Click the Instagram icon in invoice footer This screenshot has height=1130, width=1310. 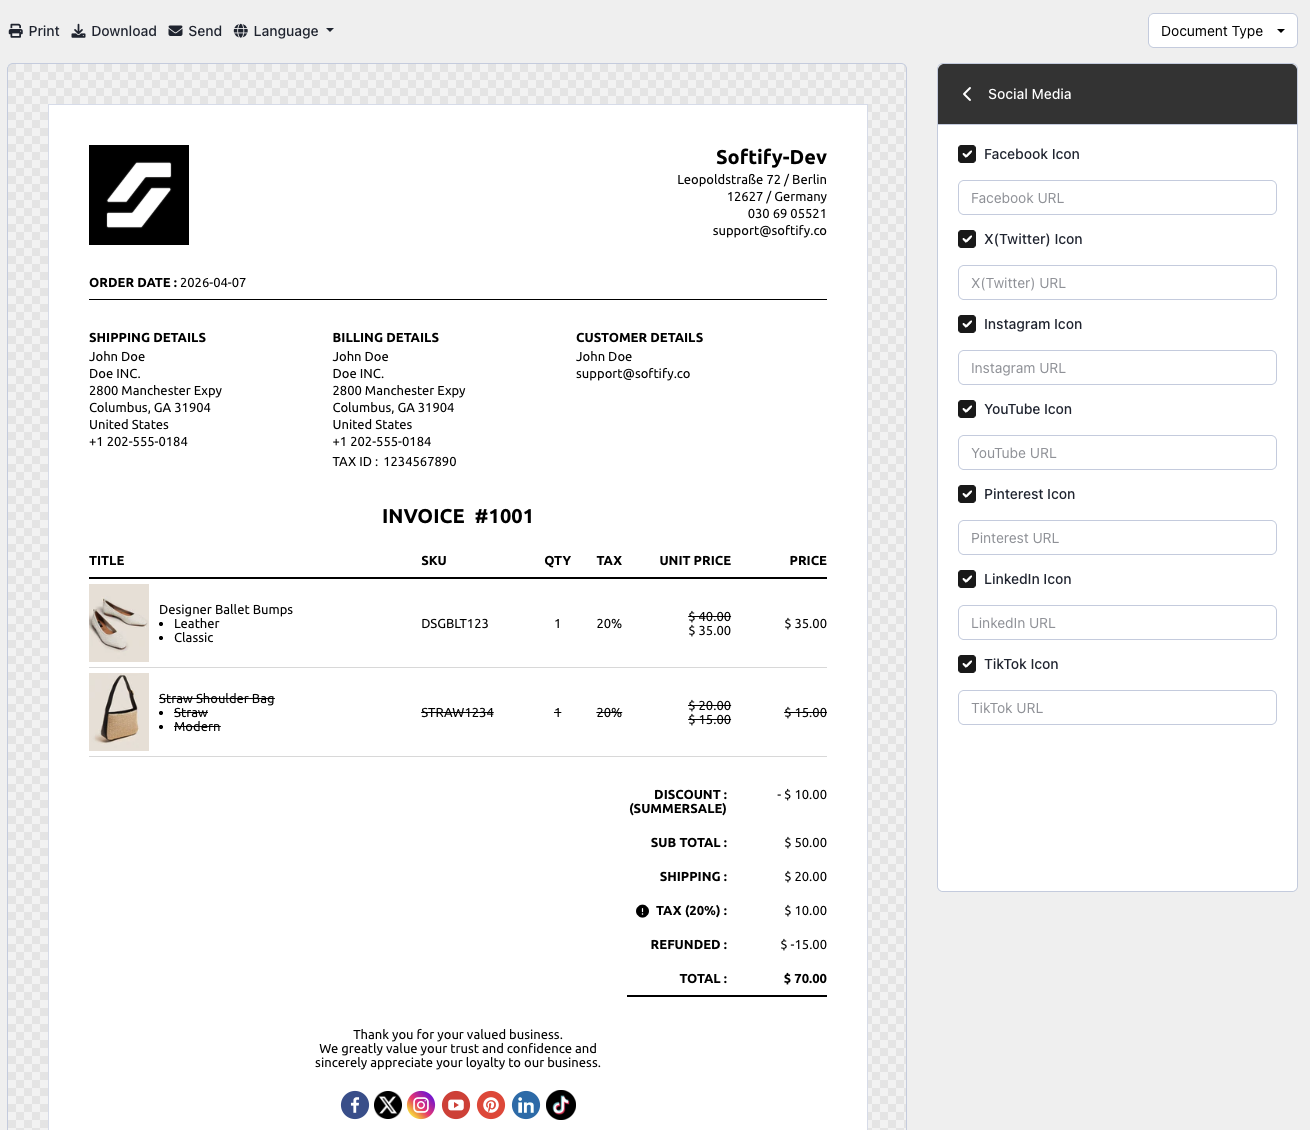(x=422, y=1105)
